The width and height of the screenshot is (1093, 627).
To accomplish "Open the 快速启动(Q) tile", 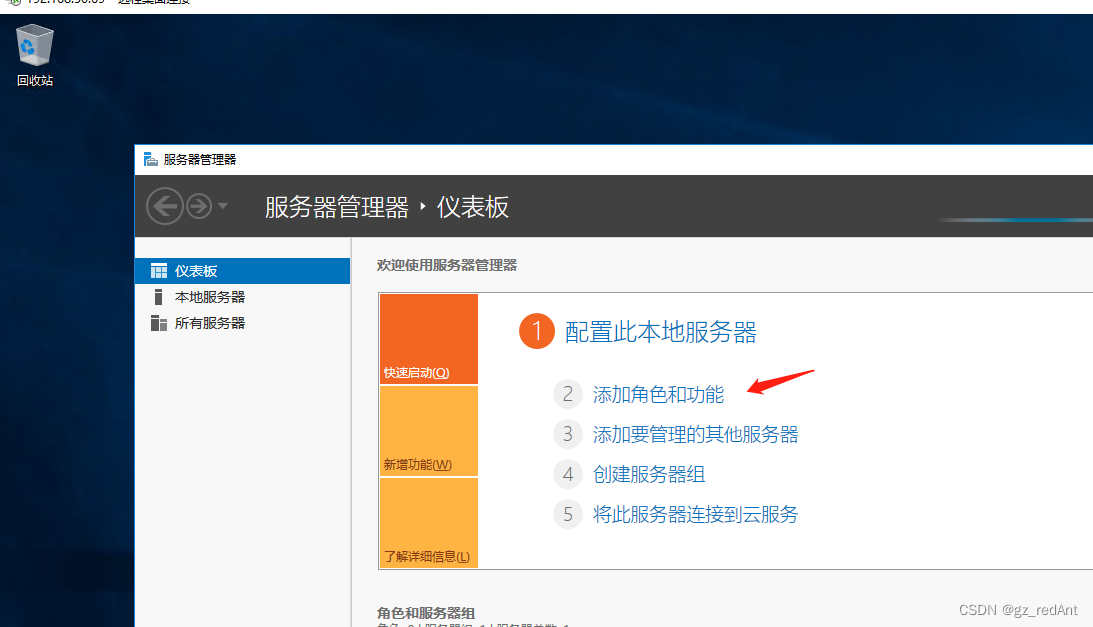I will (429, 339).
